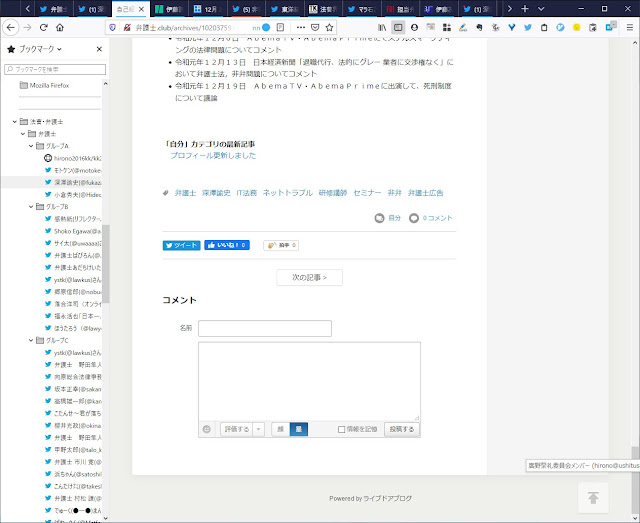Click the 次の記事 button
This screenshot has width=640, height=523.
(309, 278)
